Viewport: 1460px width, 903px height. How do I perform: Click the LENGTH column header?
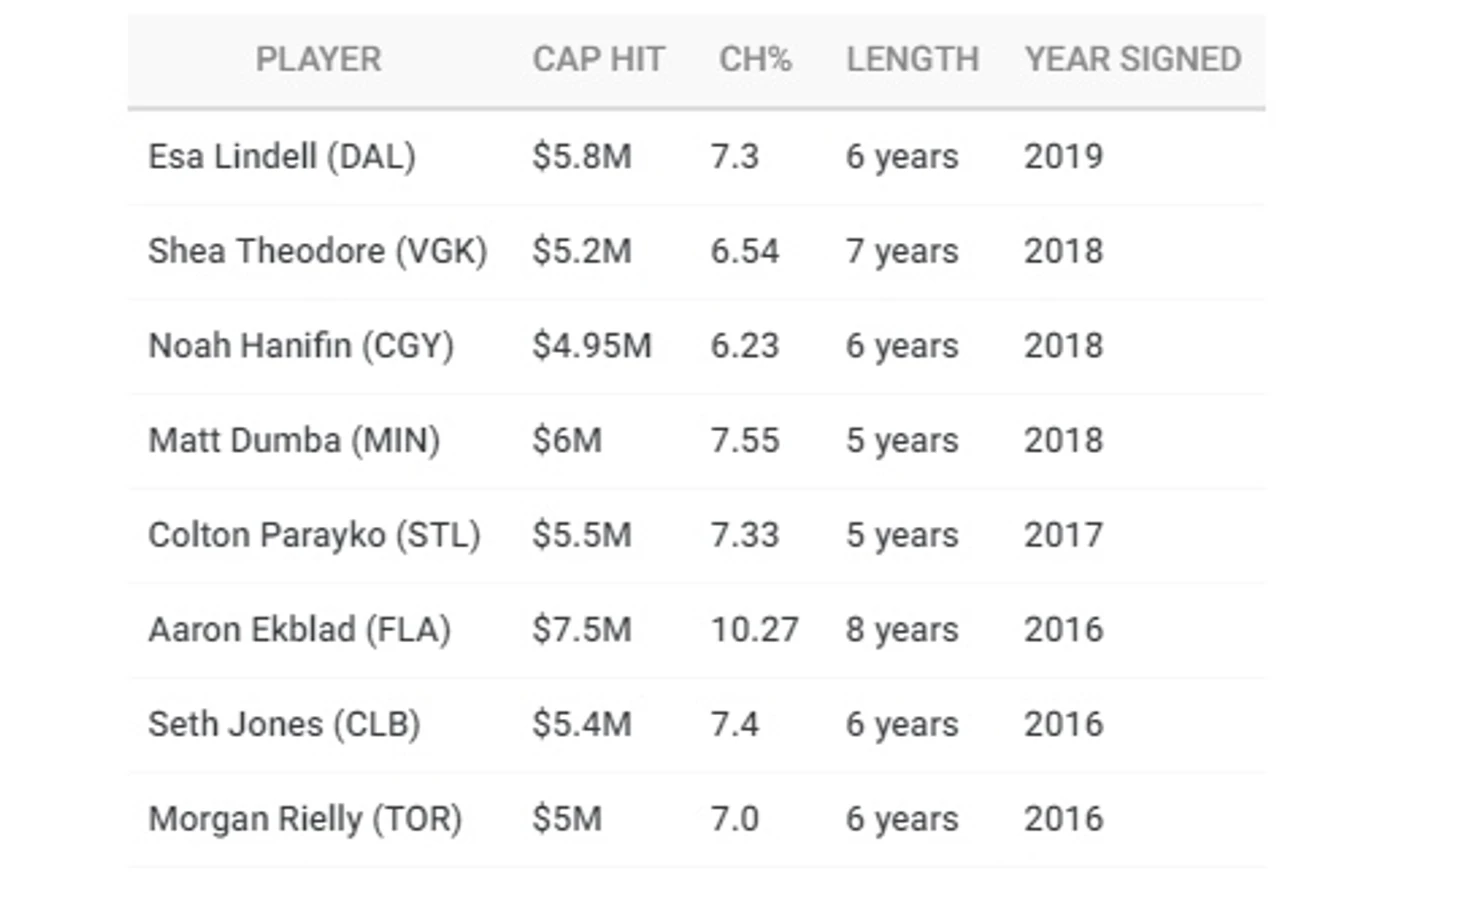(x=912, y=59)
